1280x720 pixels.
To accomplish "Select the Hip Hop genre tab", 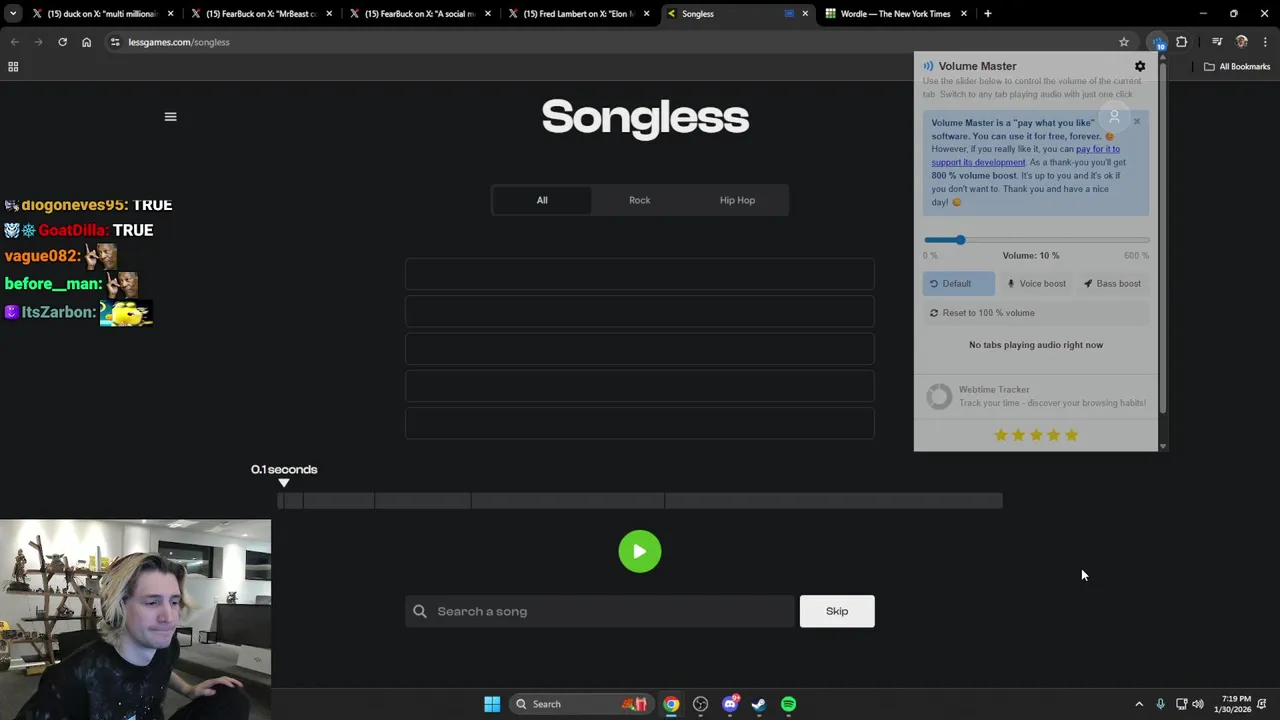I will pyautogui.click(x=737, y=200).
